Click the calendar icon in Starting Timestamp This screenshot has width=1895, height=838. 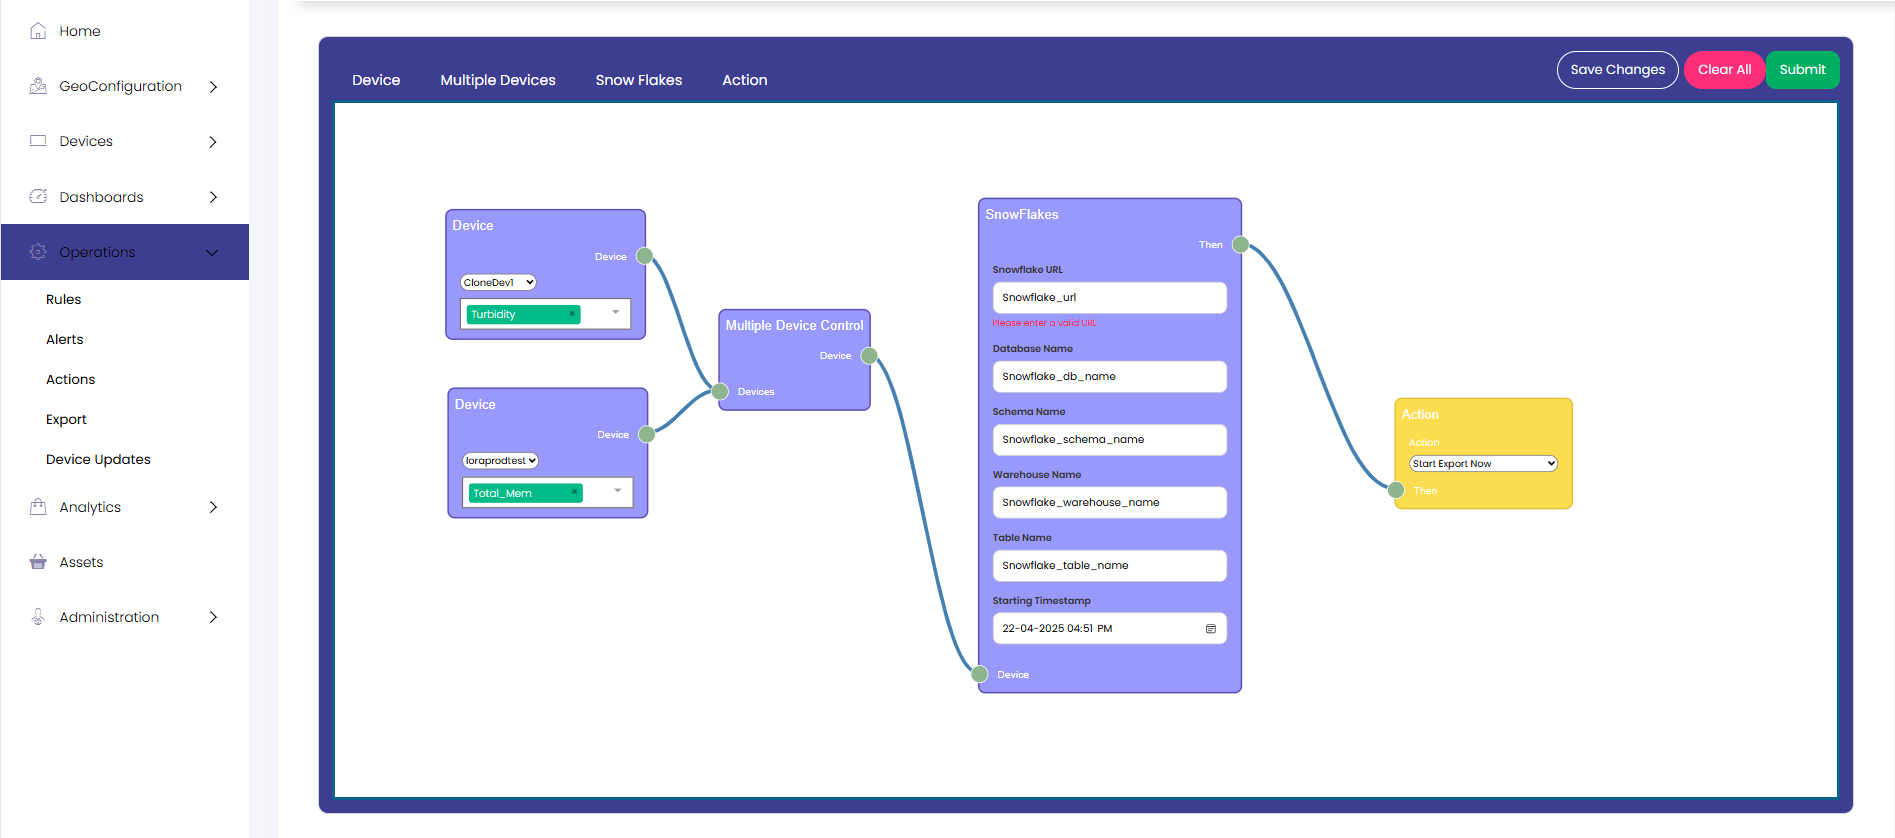[x=1211, y=629]
